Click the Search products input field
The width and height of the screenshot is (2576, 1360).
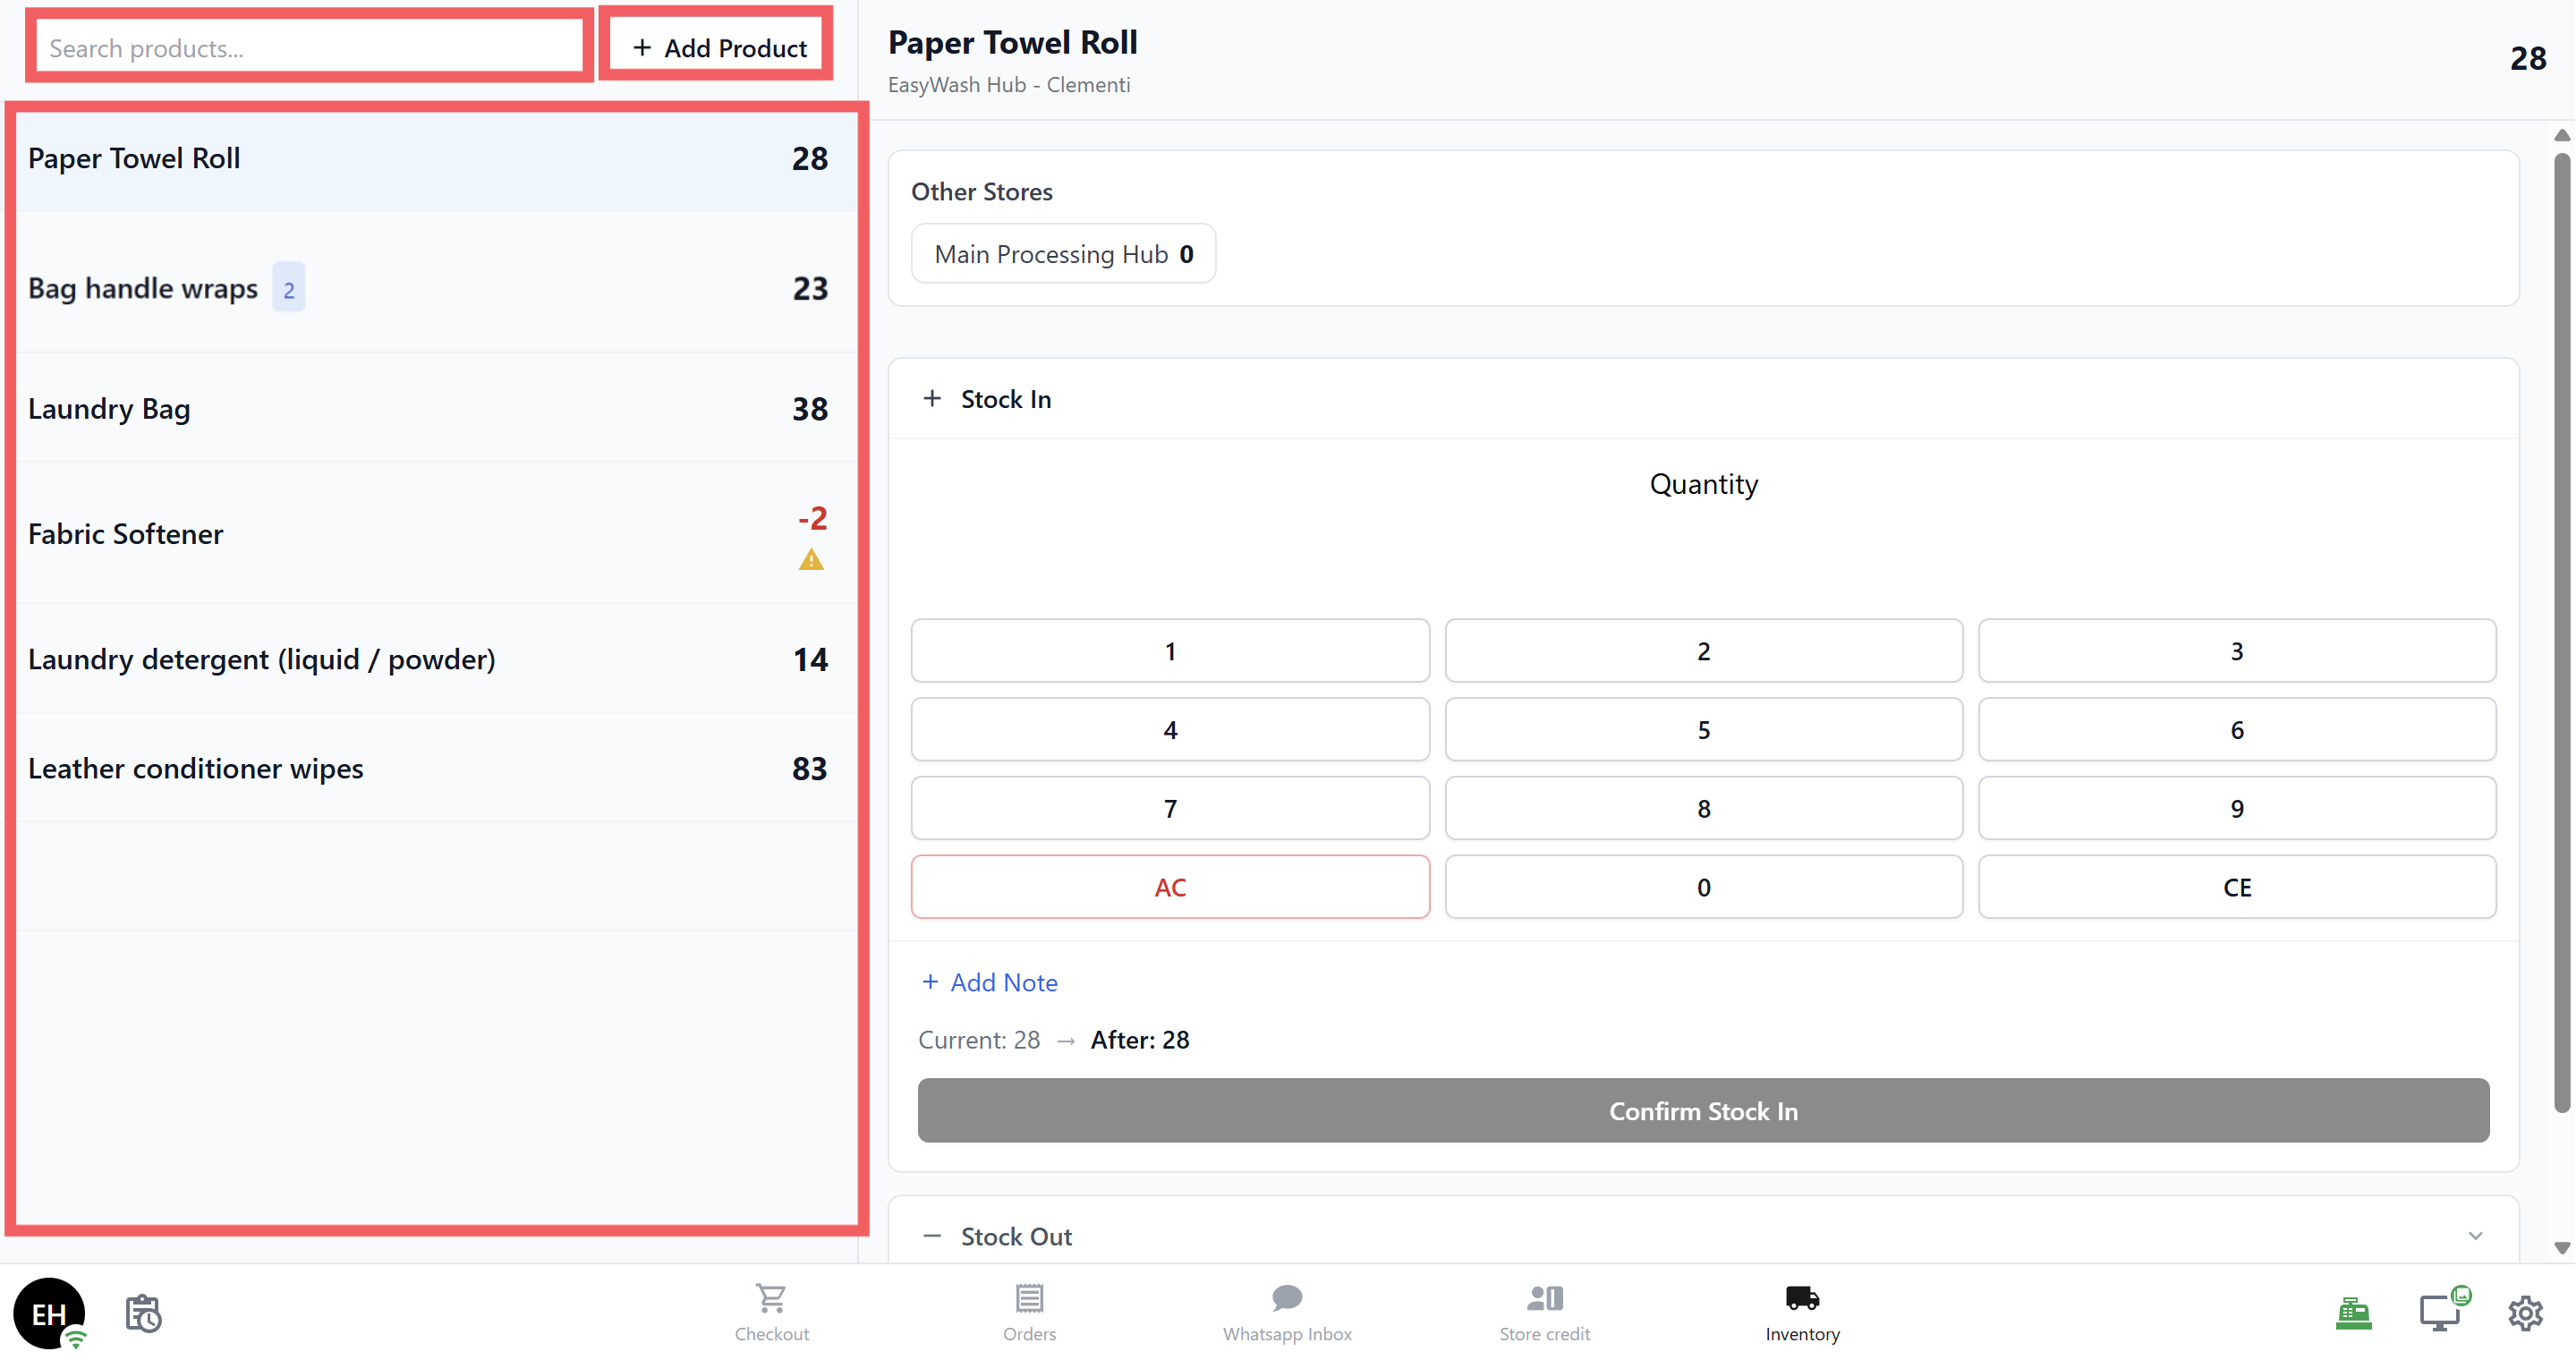[308, 48]
